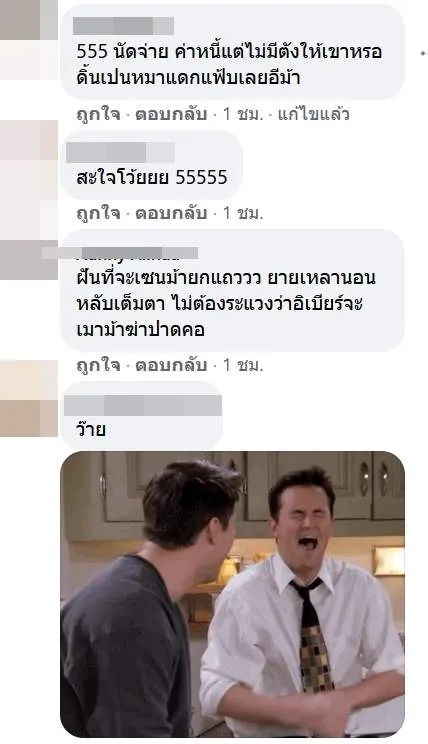Open the blurred author name above 'ว๊าย'

point(143,406)
